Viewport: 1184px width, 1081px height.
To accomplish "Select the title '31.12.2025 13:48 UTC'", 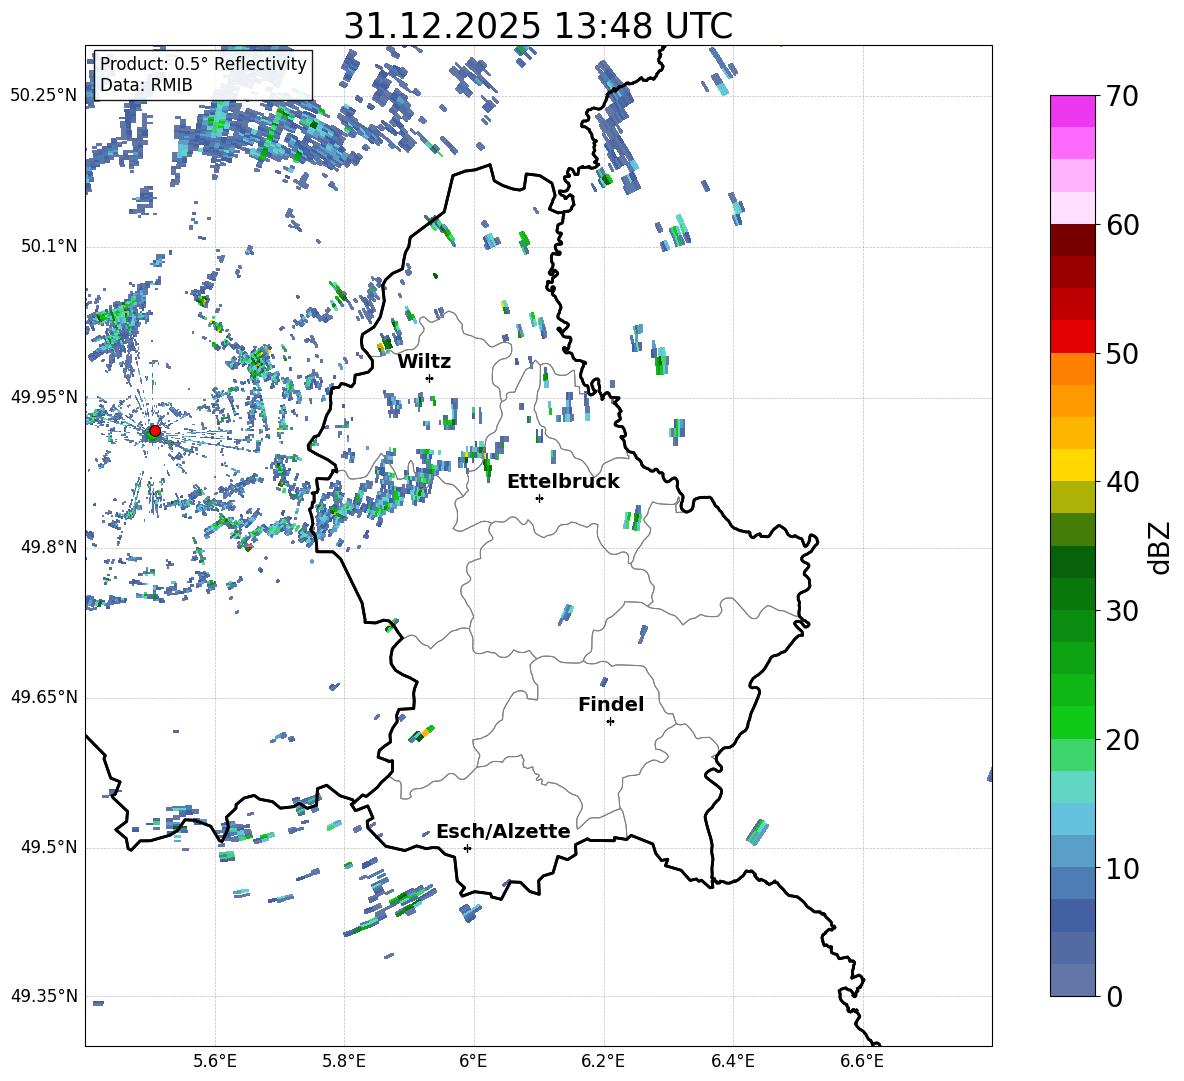I will (538, 26).
